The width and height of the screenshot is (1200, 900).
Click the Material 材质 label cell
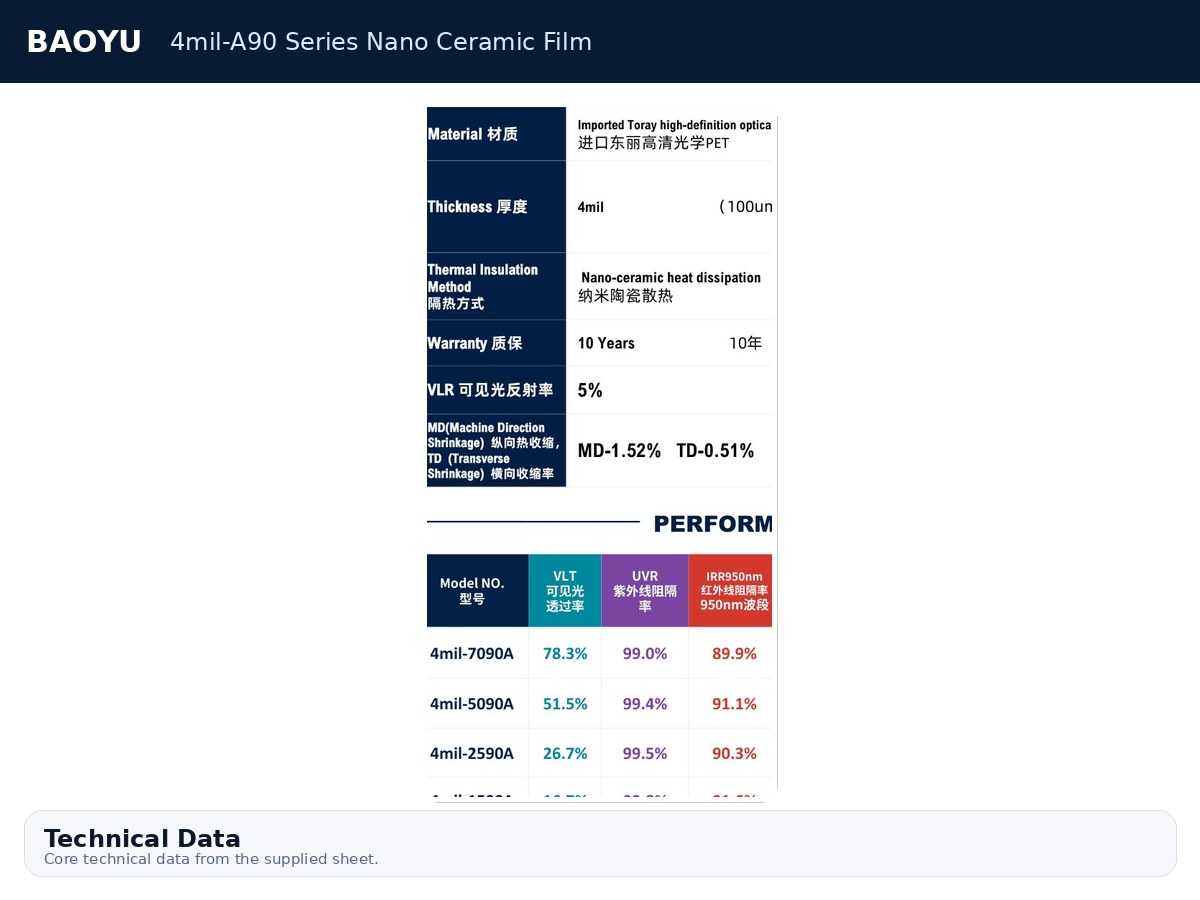(496, 134)
